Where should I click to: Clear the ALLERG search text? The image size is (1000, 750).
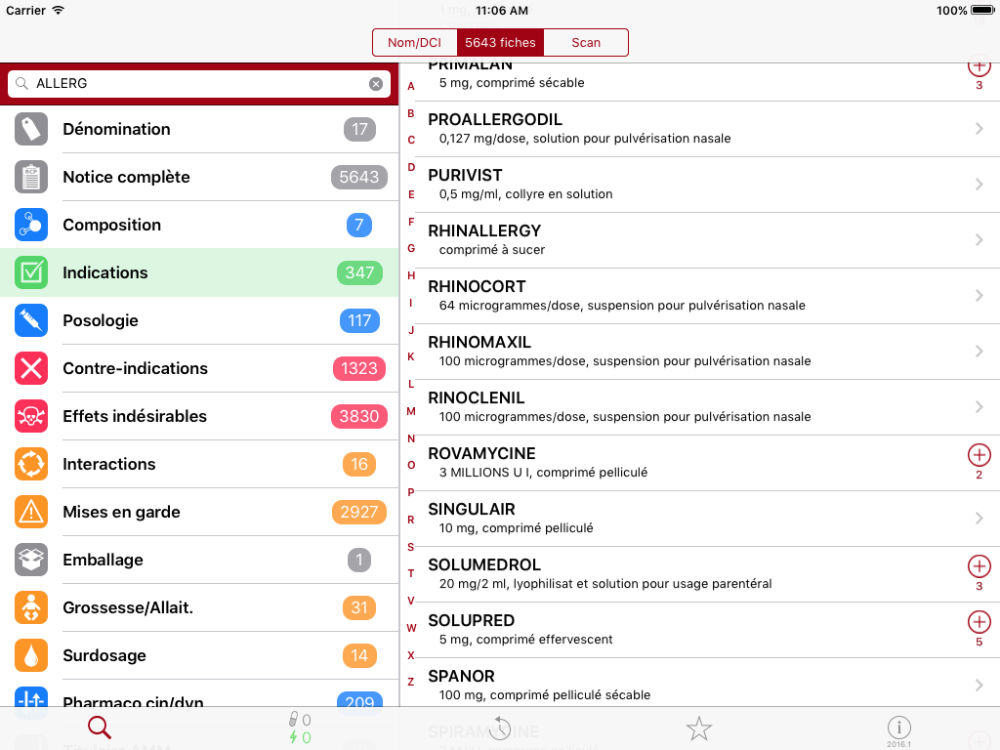coord(376,84)
